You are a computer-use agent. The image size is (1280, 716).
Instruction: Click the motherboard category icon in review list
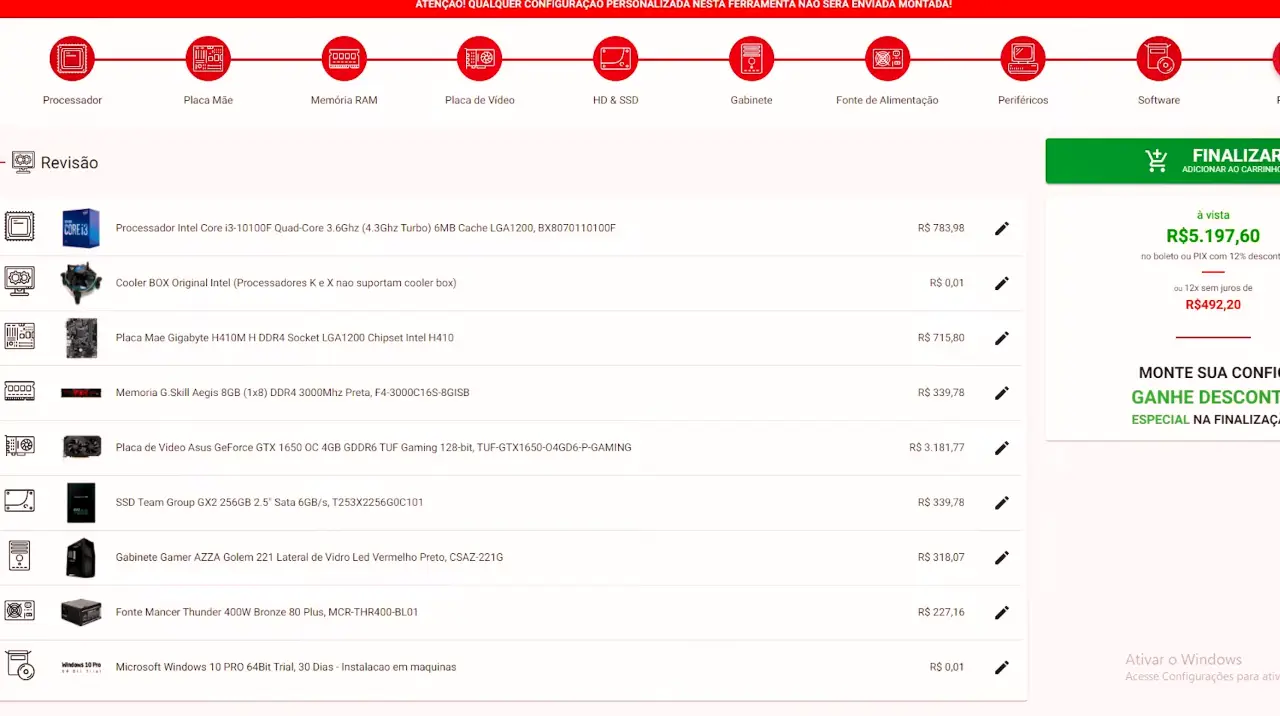[19, 336]
